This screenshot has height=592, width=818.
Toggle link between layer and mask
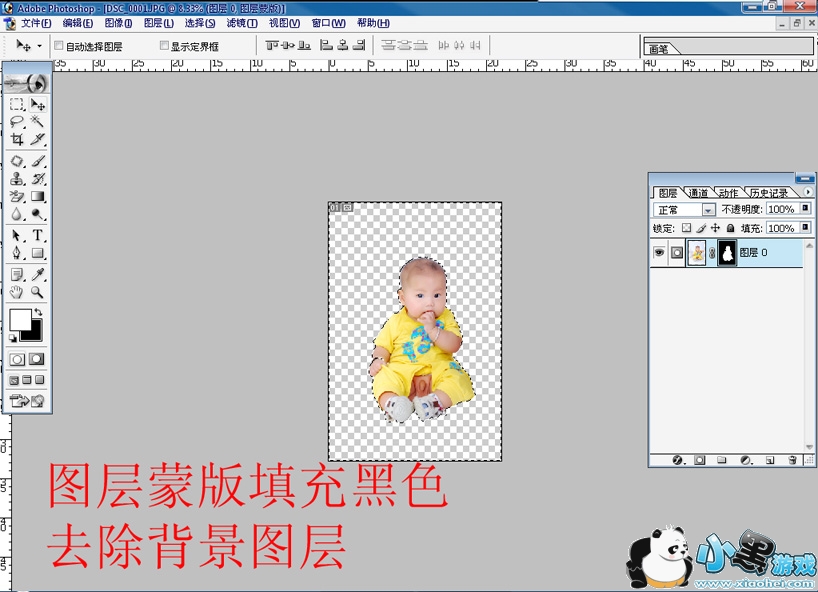712,253
